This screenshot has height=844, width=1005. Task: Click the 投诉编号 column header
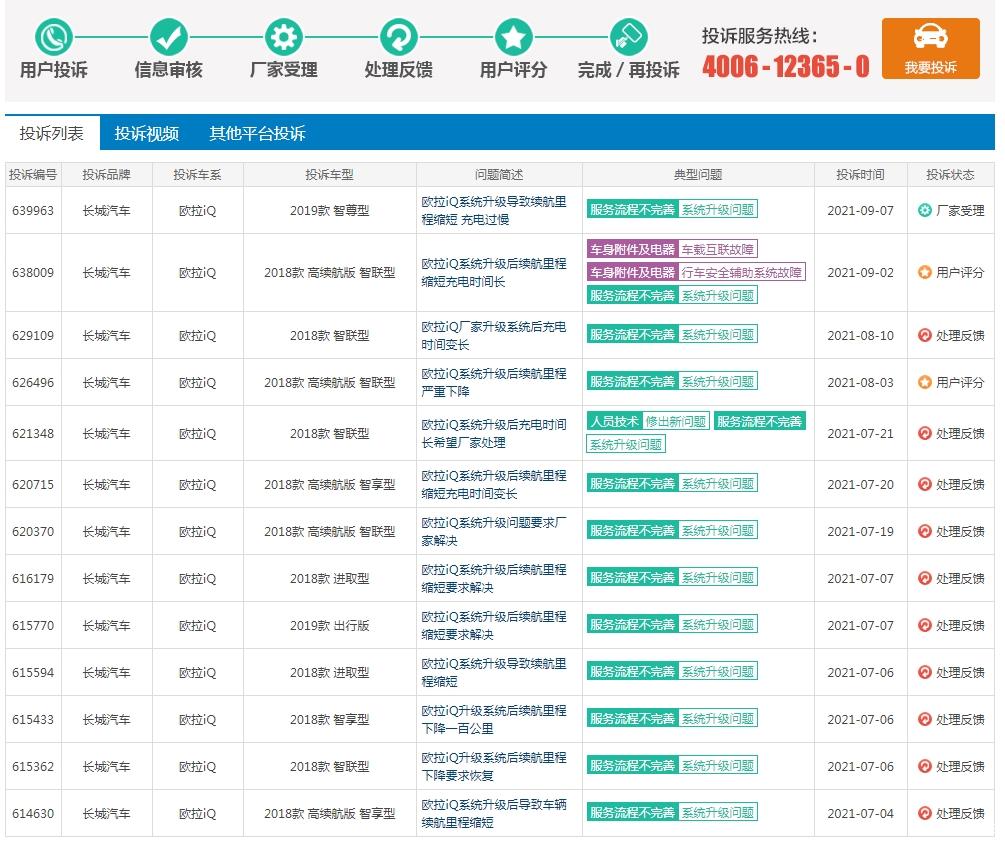(33, 175)
